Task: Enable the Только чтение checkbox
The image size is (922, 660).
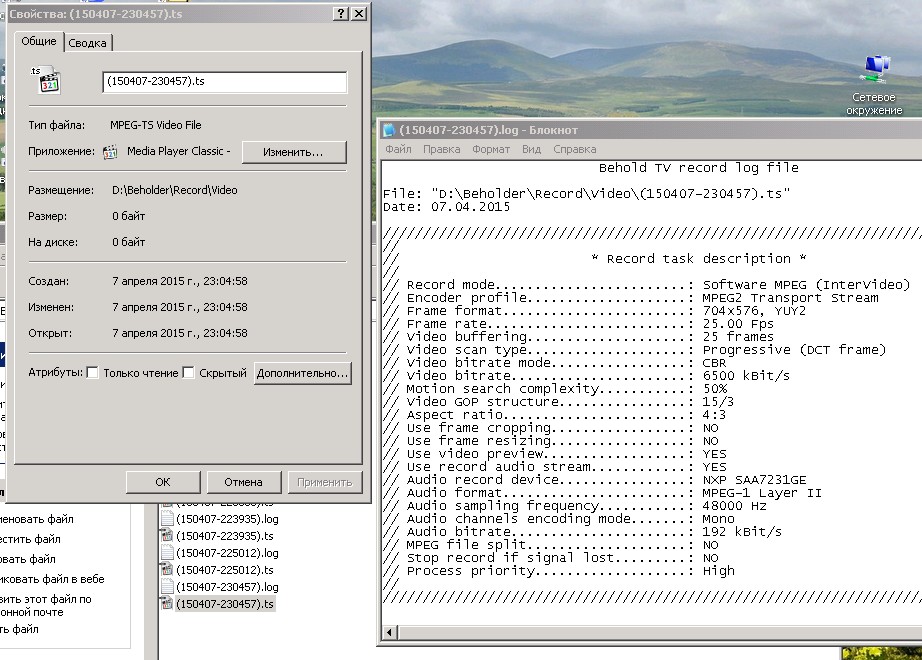Action: pyautogui.click(x=92, y=373)
